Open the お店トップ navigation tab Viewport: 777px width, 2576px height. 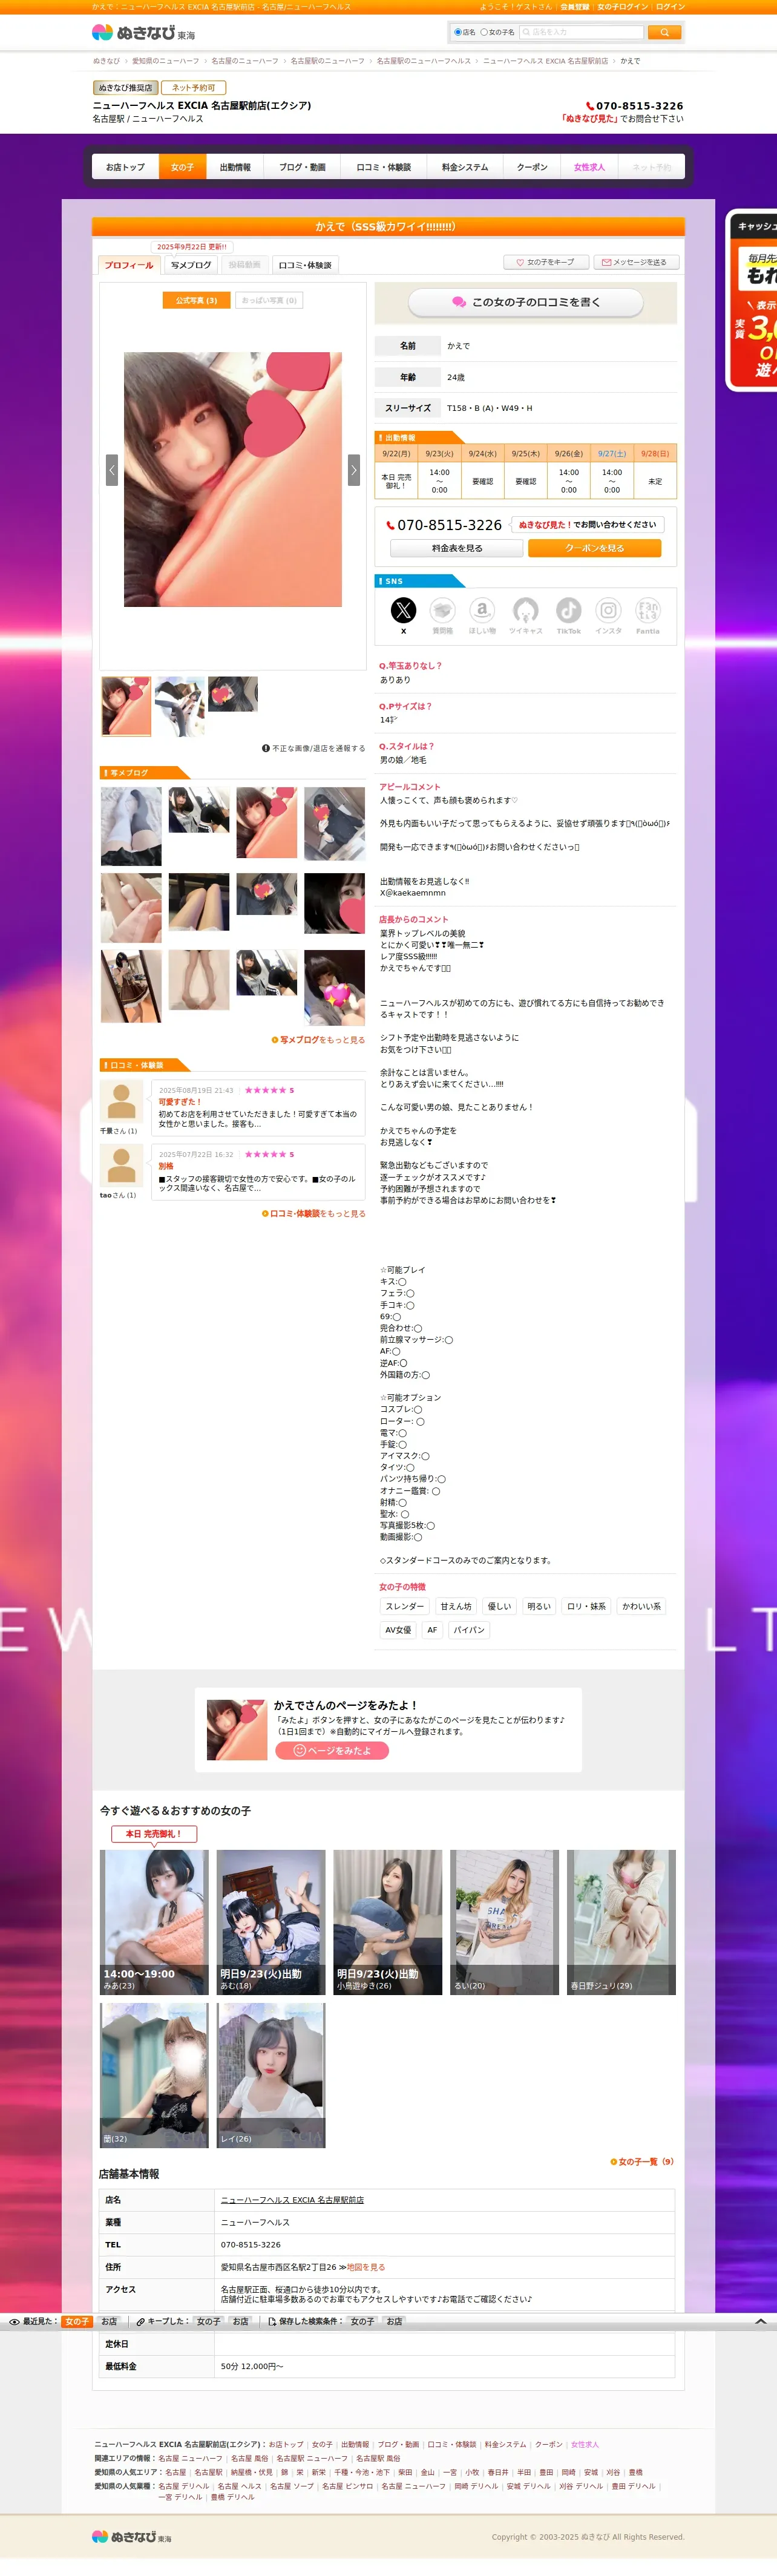(125, 167)
